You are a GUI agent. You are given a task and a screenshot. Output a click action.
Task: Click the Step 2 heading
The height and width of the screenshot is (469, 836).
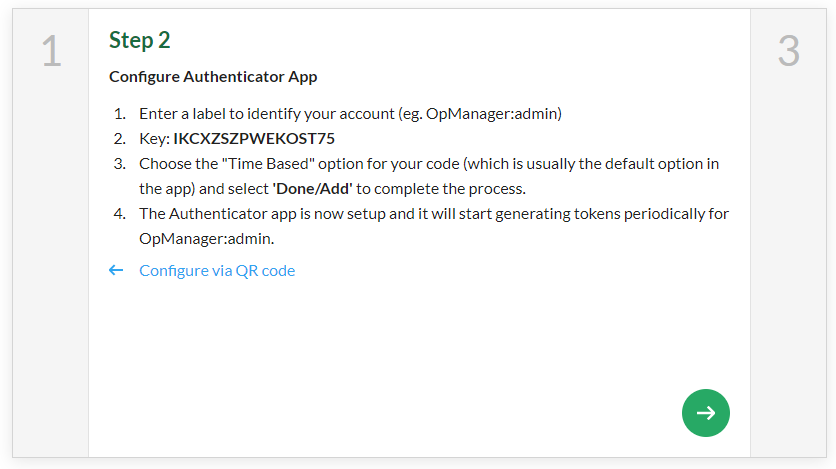coord(140,40)
